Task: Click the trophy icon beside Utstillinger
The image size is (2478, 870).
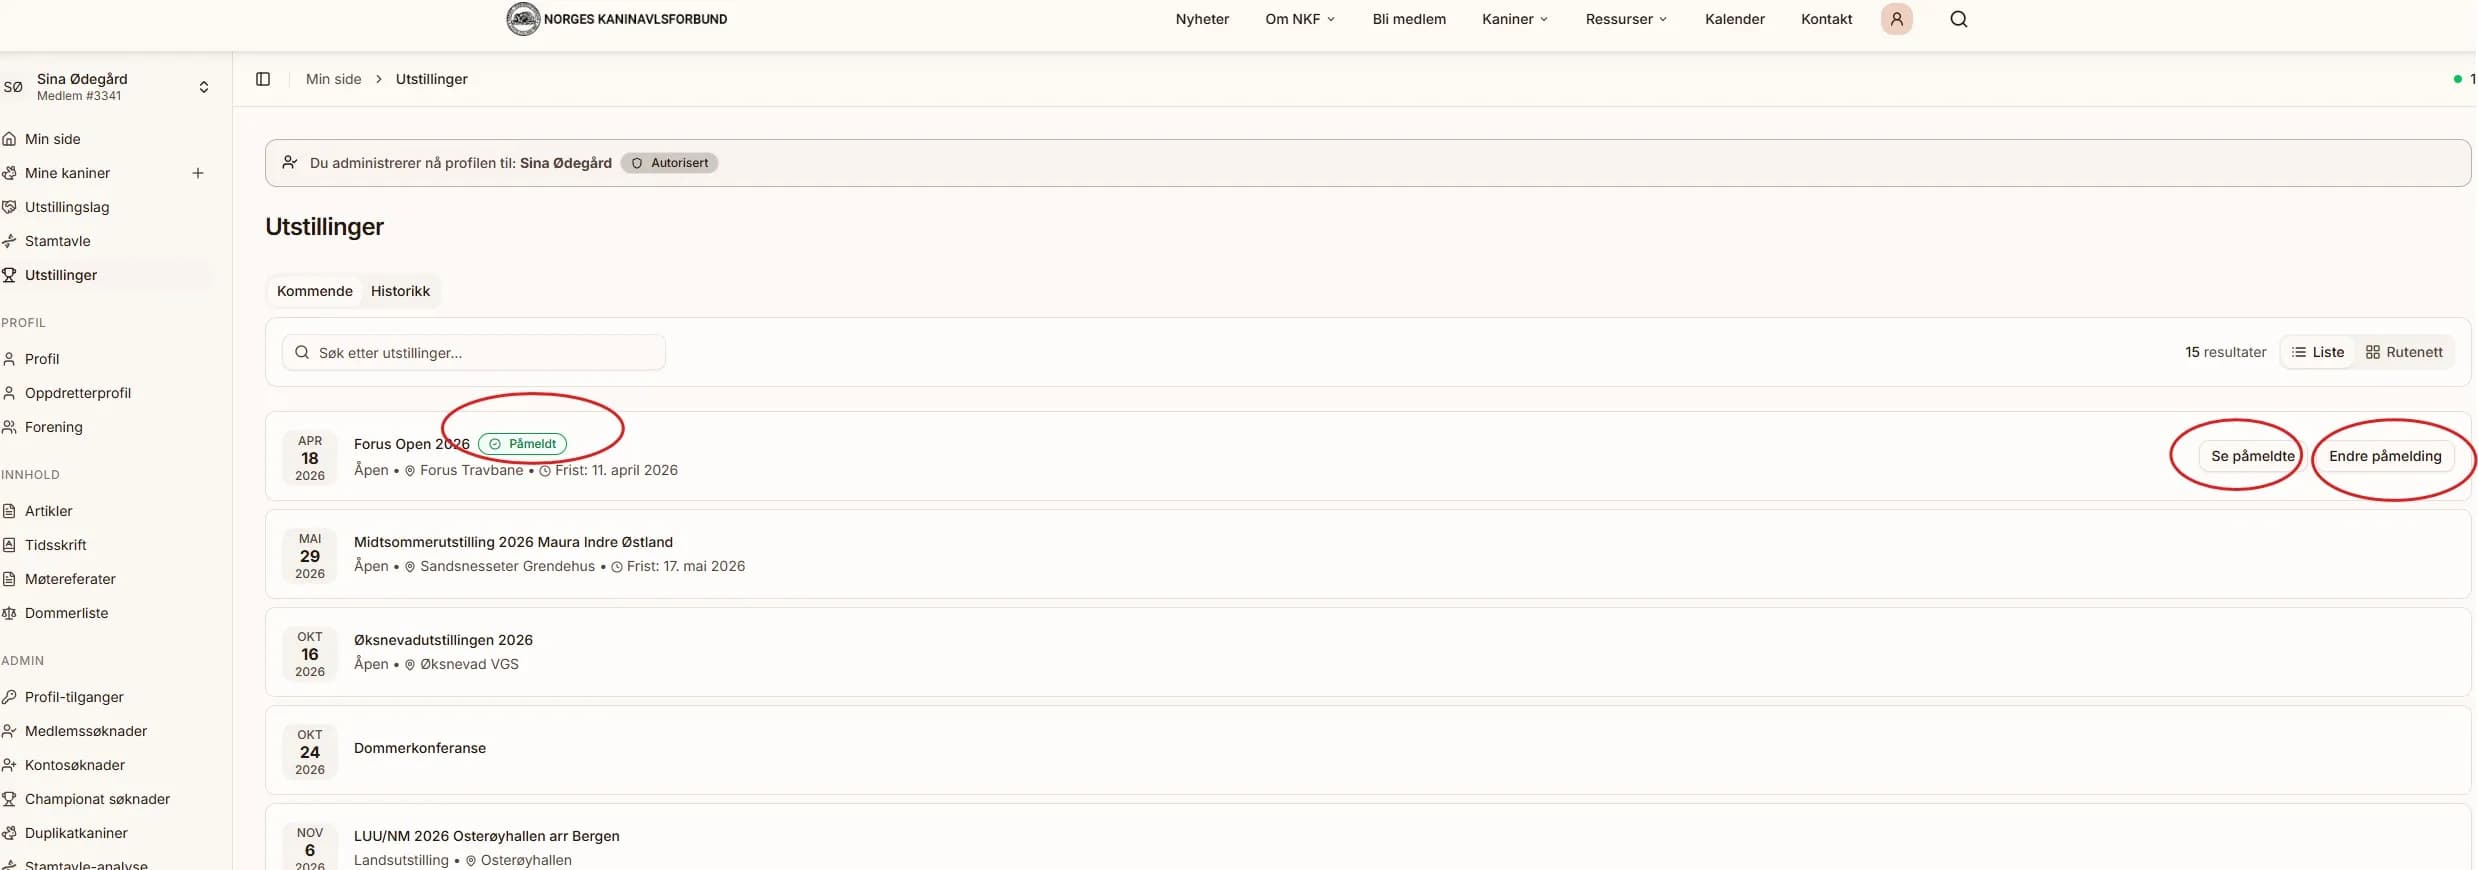Action: 9,275
